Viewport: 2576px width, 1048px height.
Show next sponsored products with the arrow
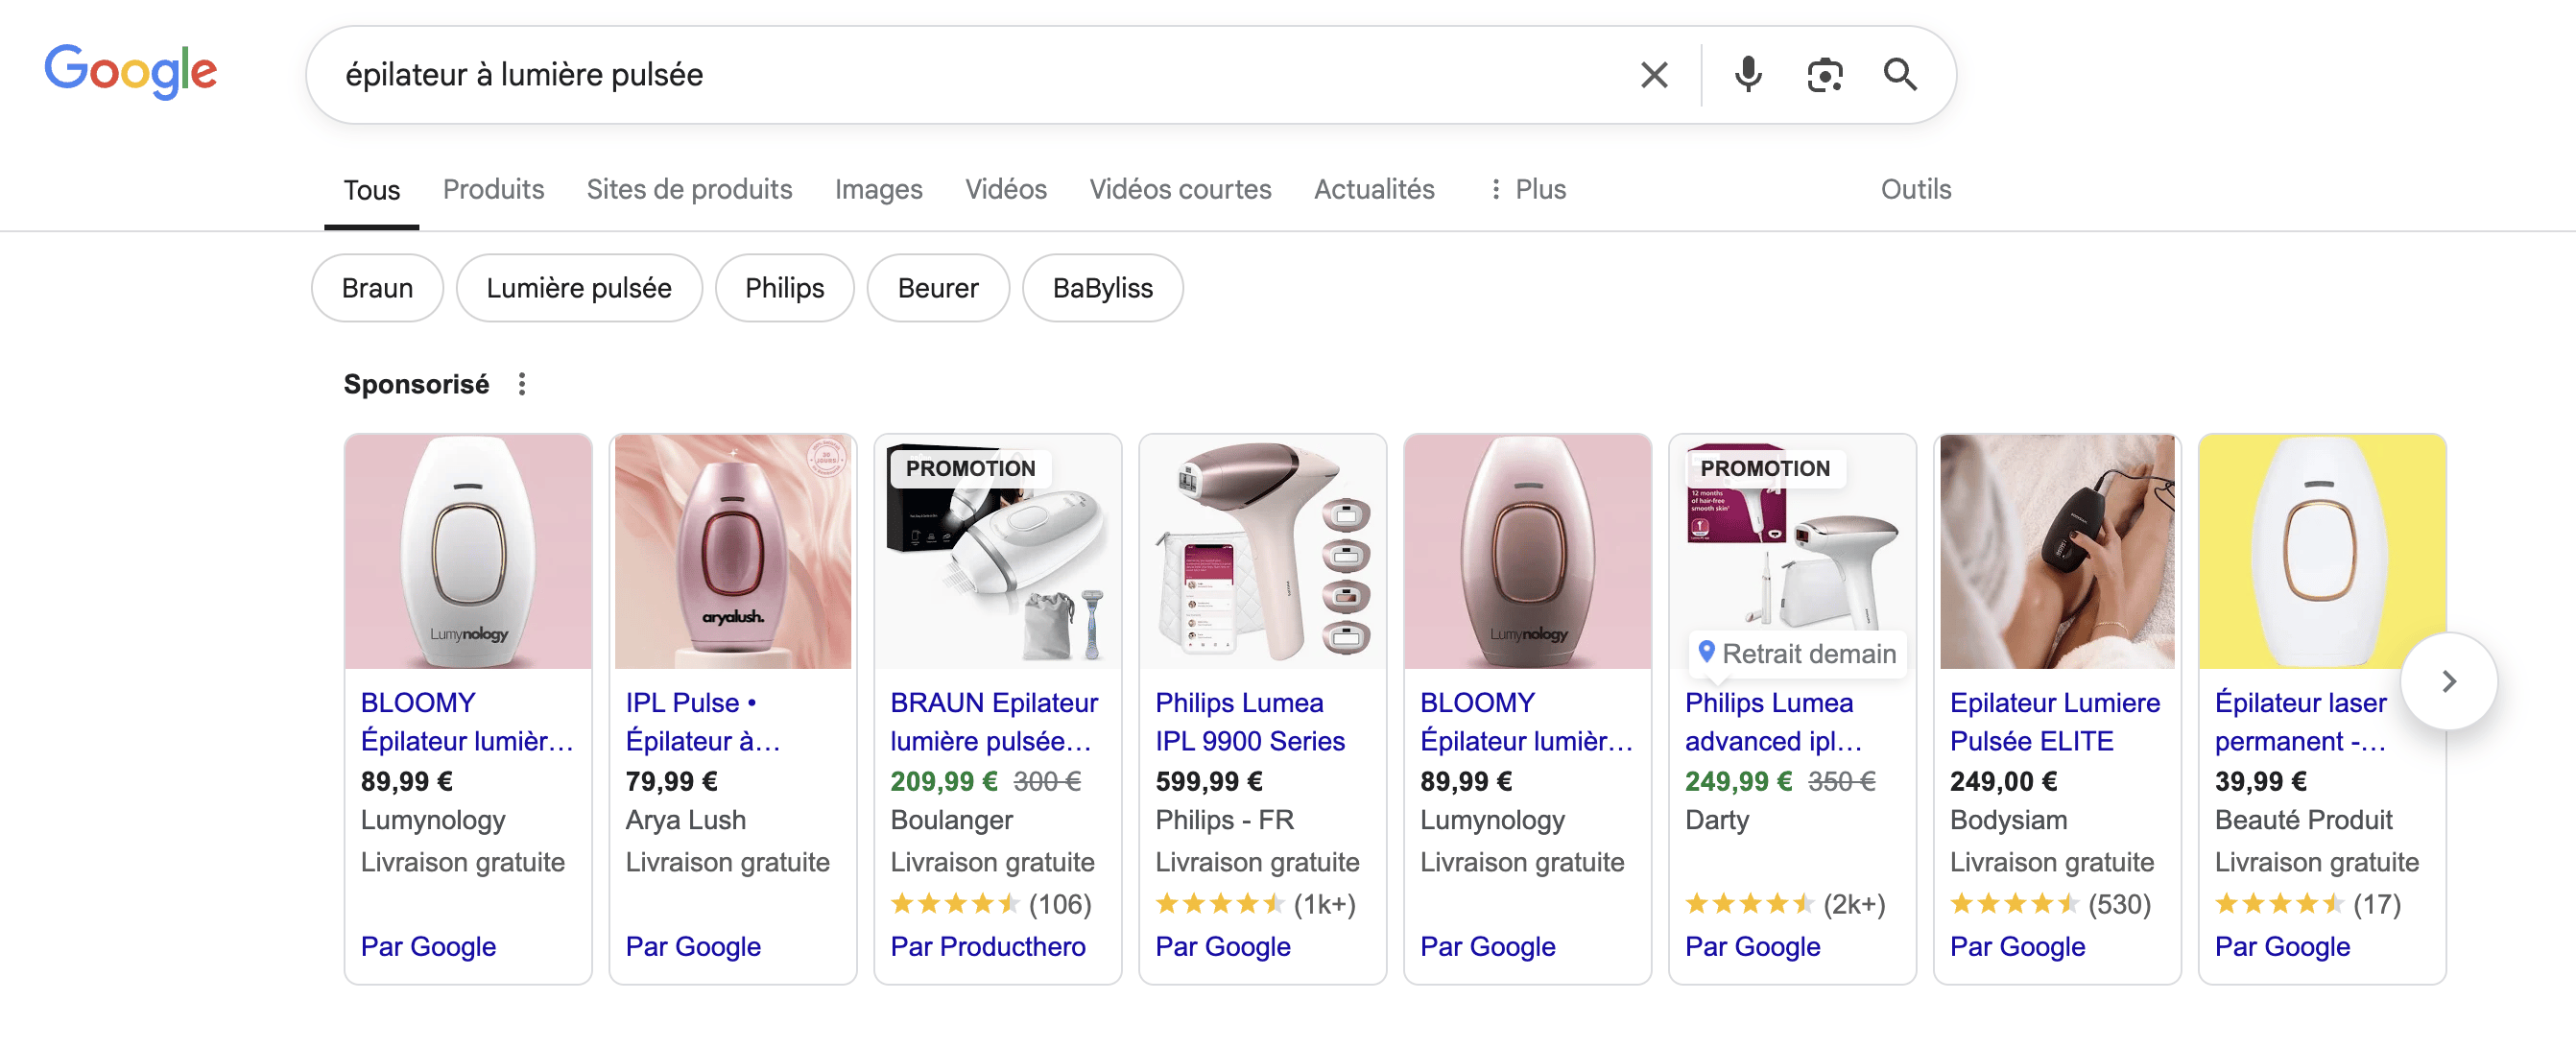[x=2448, y=681]
